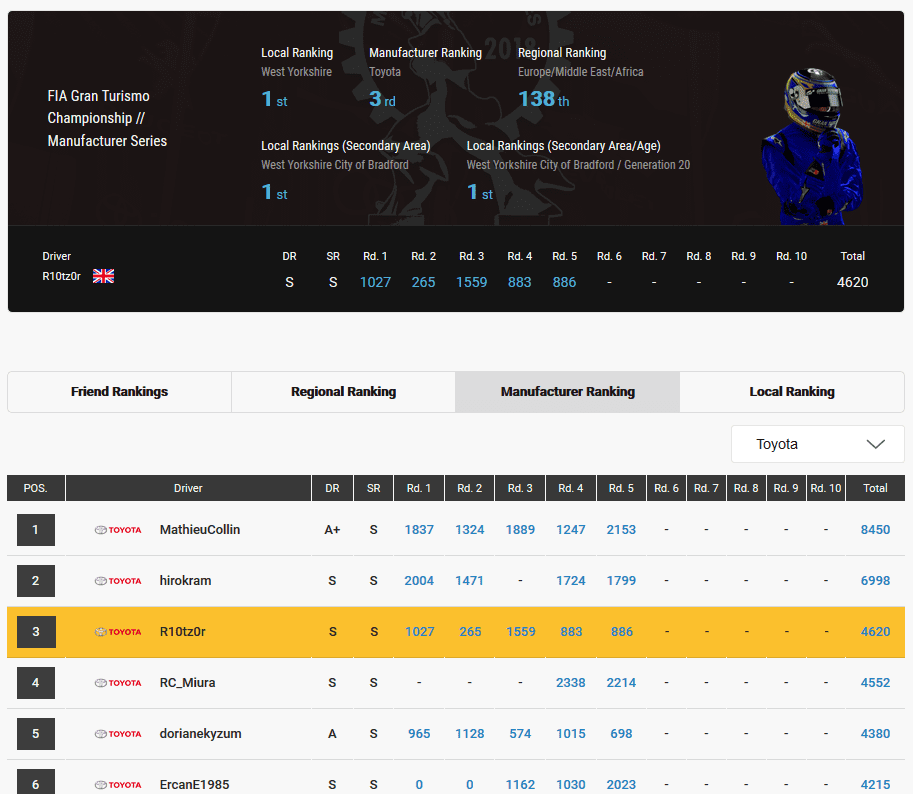Click RC_Miura's total score 4552
Screen dimensions: 913x794
[x=875, y=683]
